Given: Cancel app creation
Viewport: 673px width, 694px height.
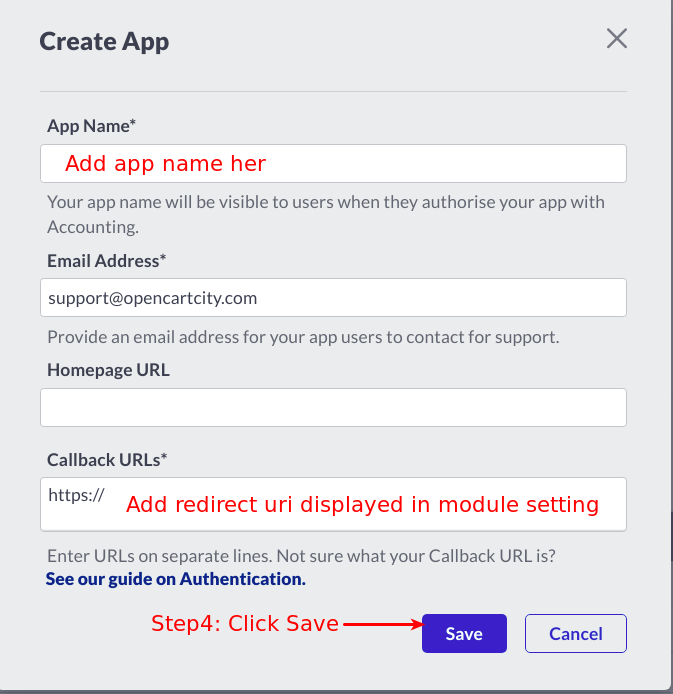Looking at the screenshot, I should 576,633.
